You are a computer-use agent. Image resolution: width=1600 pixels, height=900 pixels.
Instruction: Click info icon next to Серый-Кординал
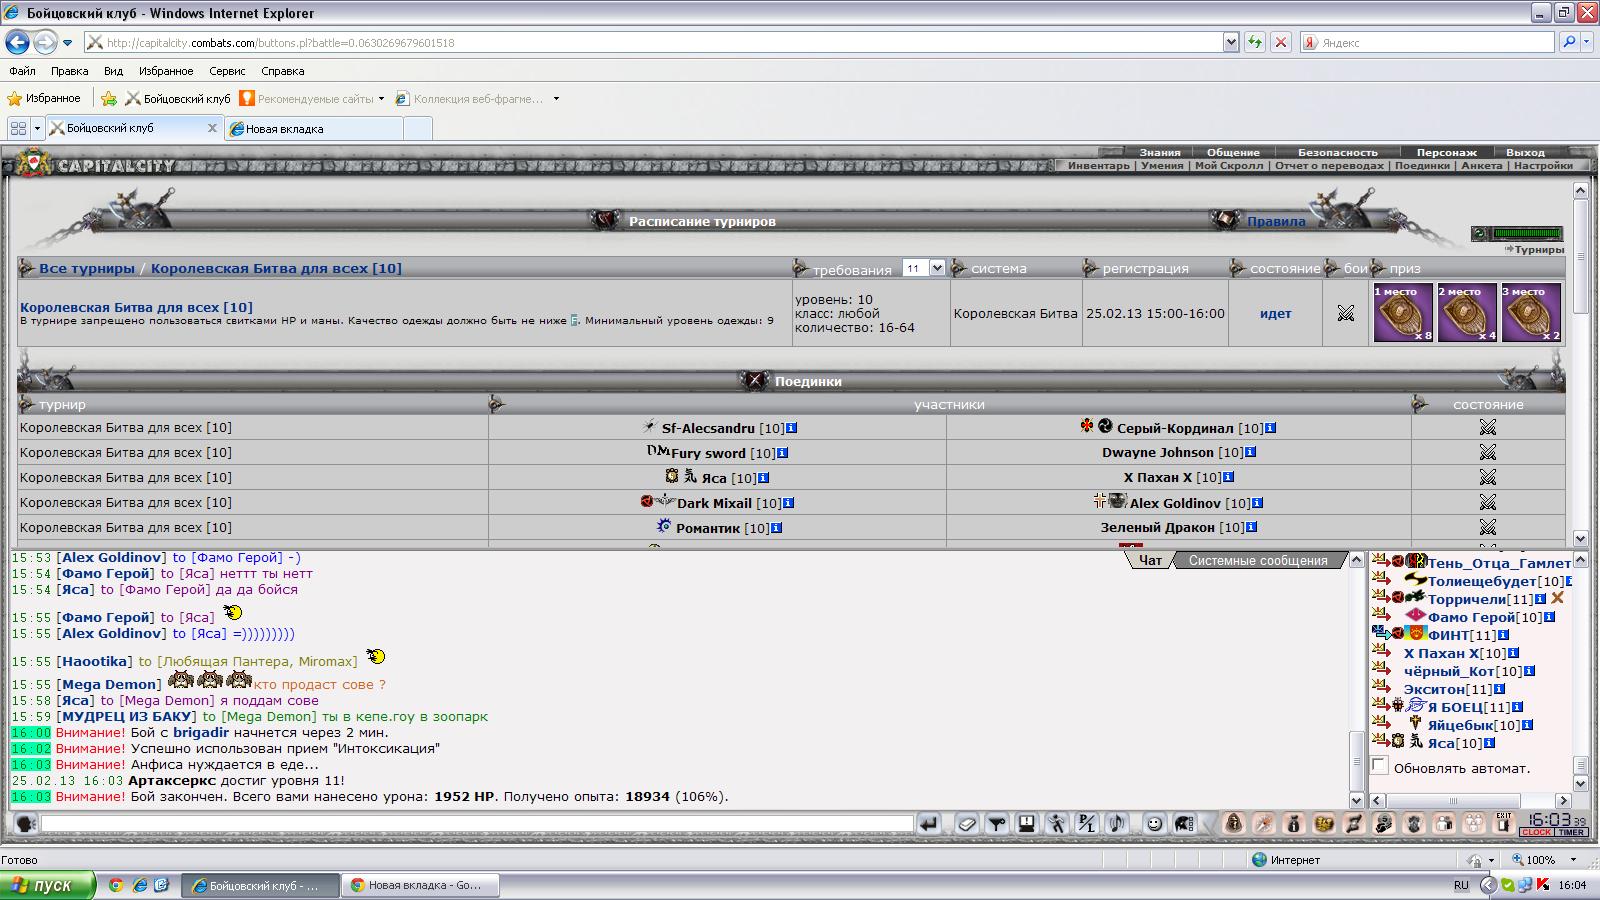[x=1270, y=428]
